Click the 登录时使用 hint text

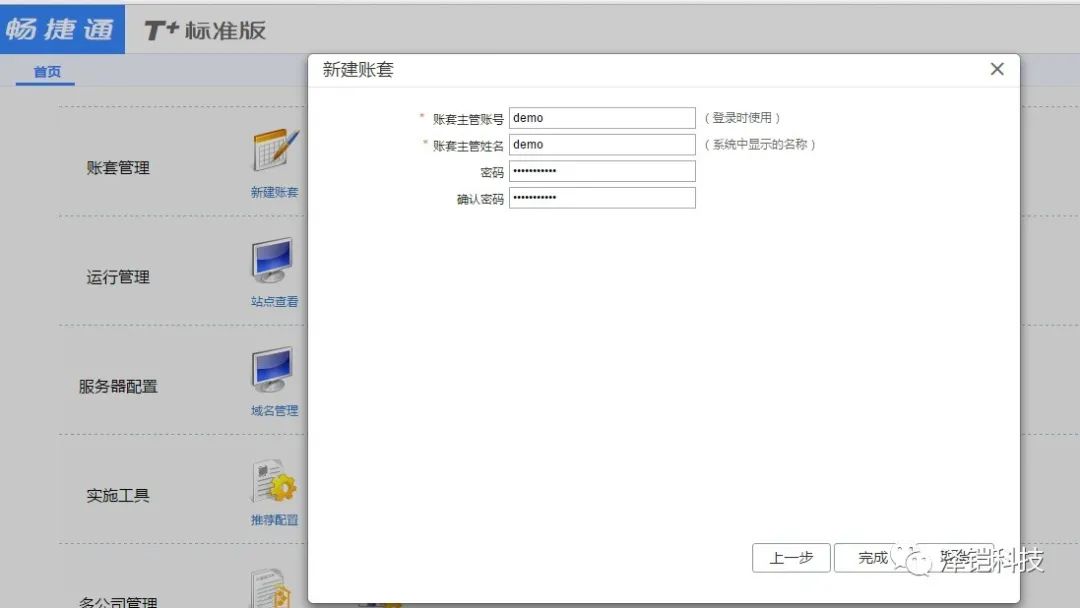[742, 118]
